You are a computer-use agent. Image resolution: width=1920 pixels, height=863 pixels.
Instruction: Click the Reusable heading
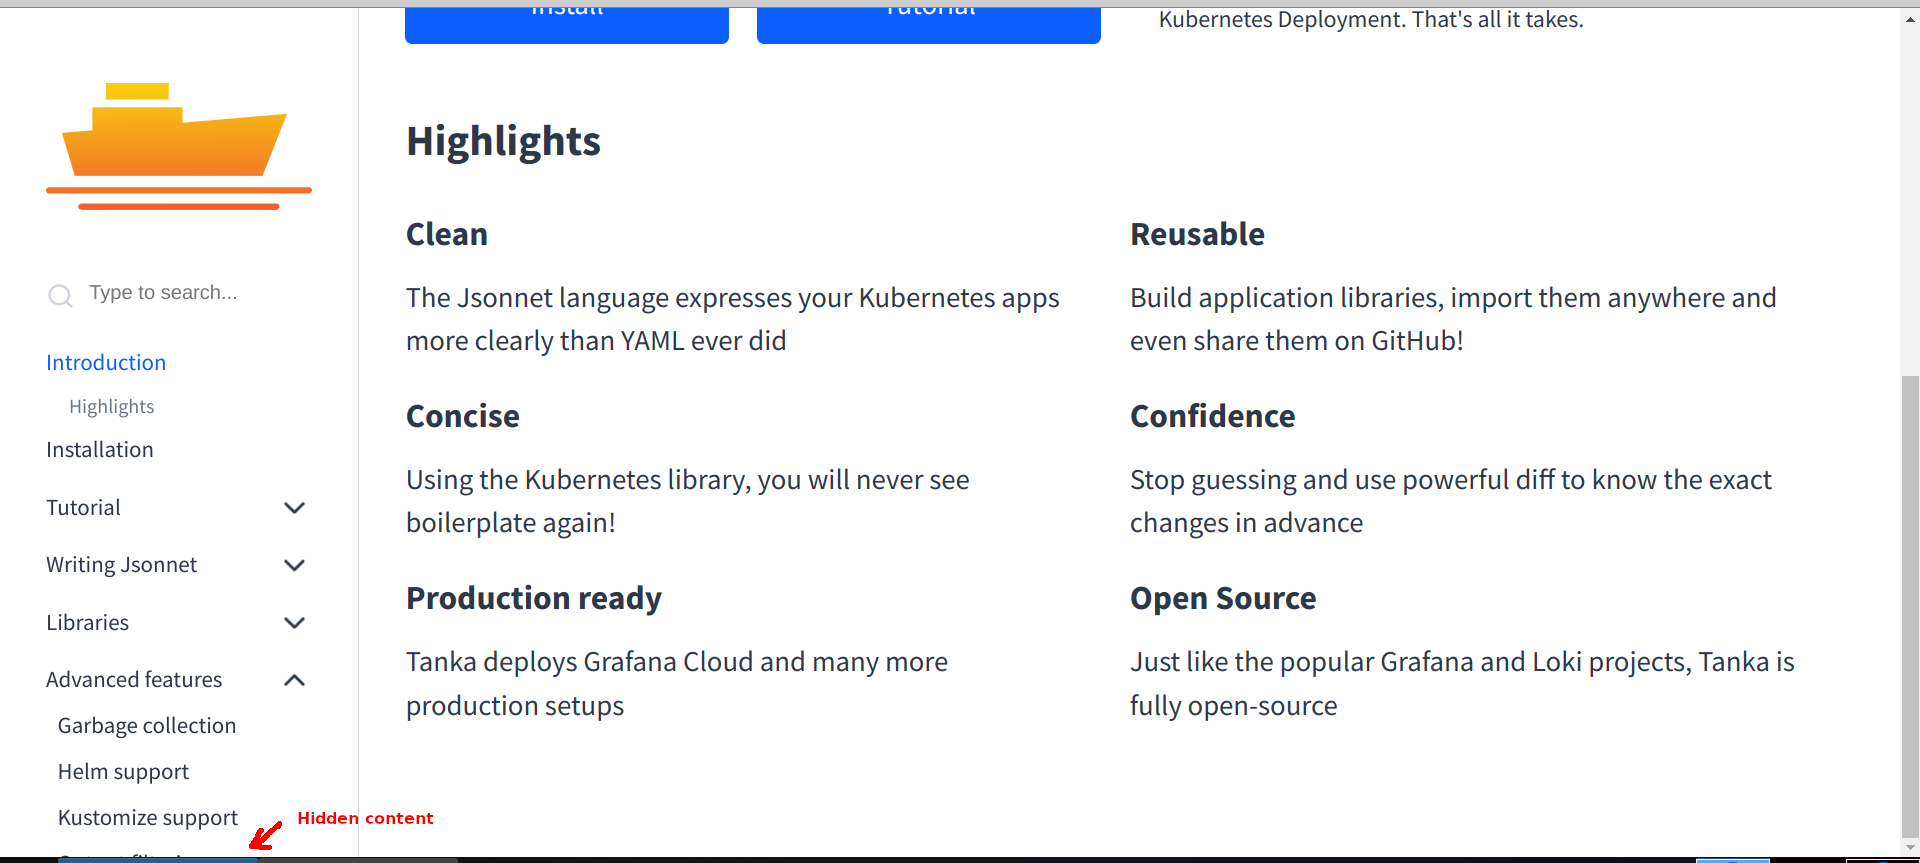point(1197,234)
